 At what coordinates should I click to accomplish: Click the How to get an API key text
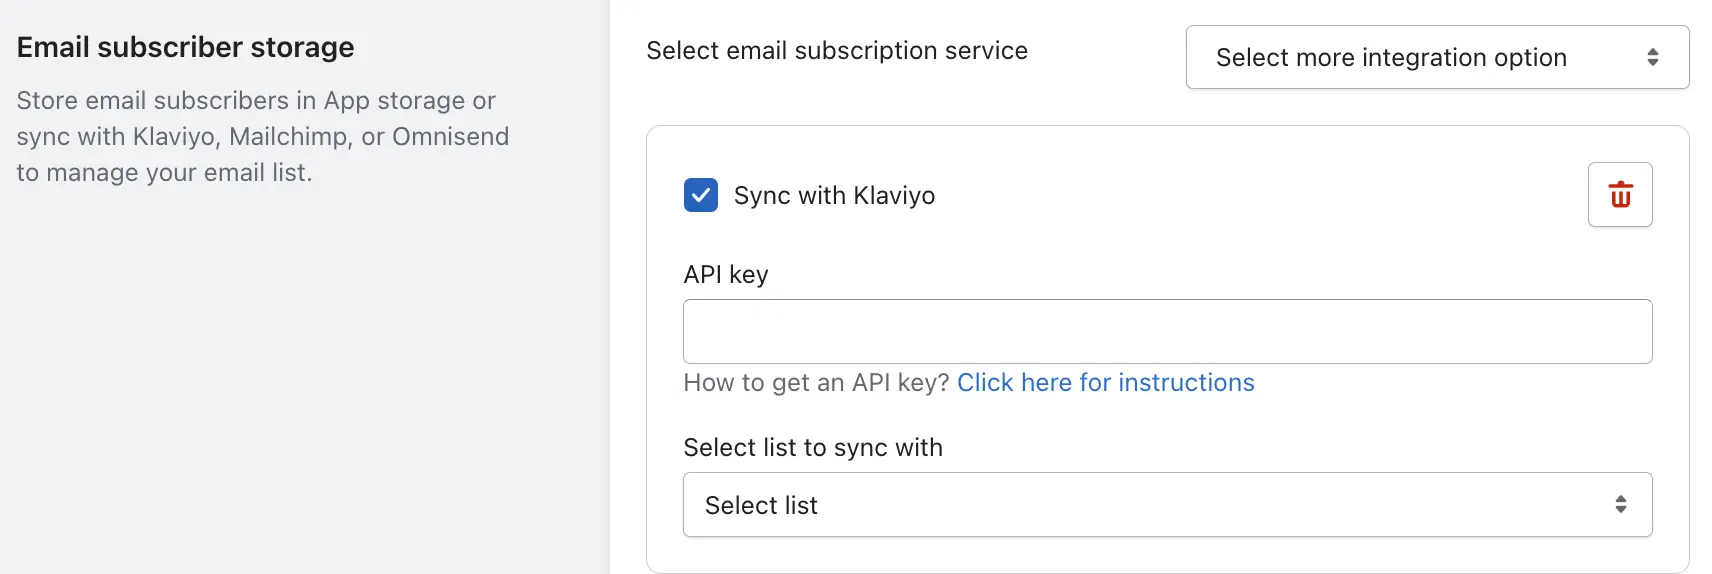pyautogui.click(x=816, y=383)
